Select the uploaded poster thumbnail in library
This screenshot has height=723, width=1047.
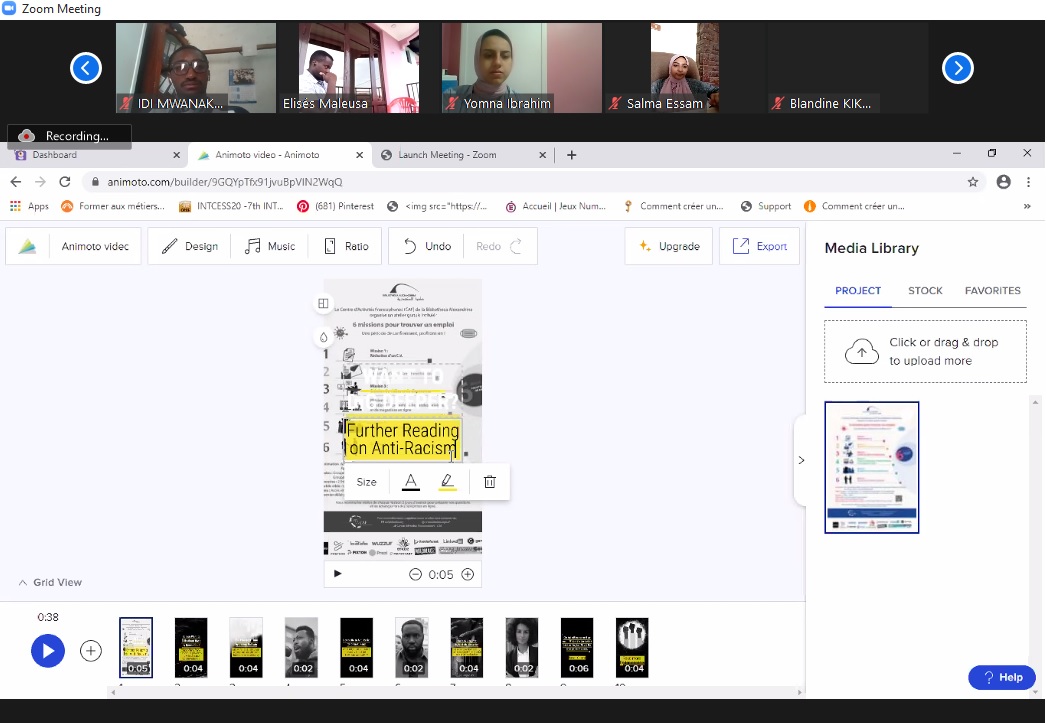tap(871, 467)
